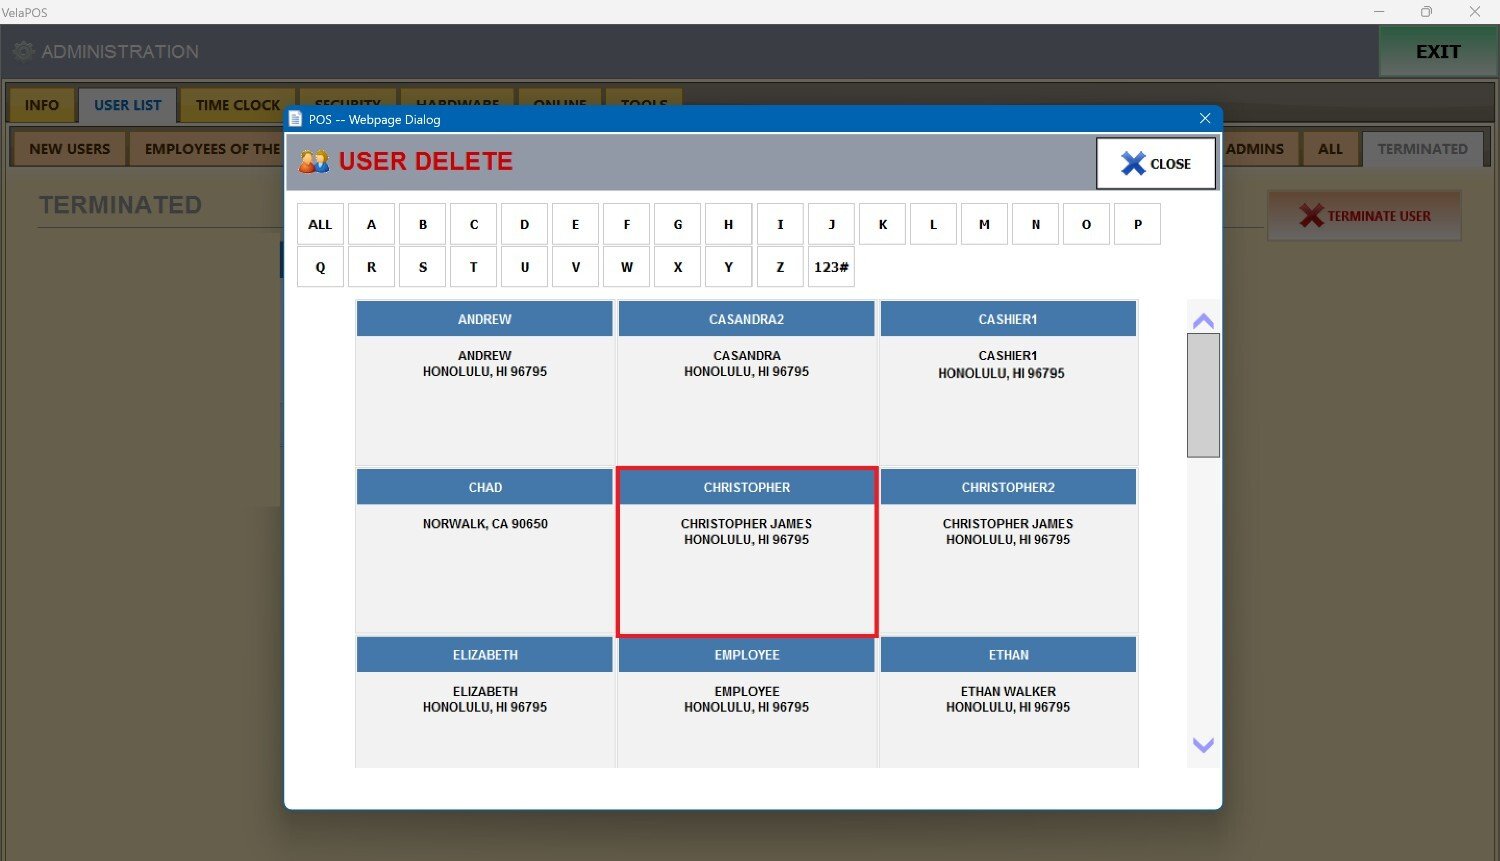The image size is (1500, 861).
Task: Select the CHRISTOPHER user card
Action: click(747, 550)
